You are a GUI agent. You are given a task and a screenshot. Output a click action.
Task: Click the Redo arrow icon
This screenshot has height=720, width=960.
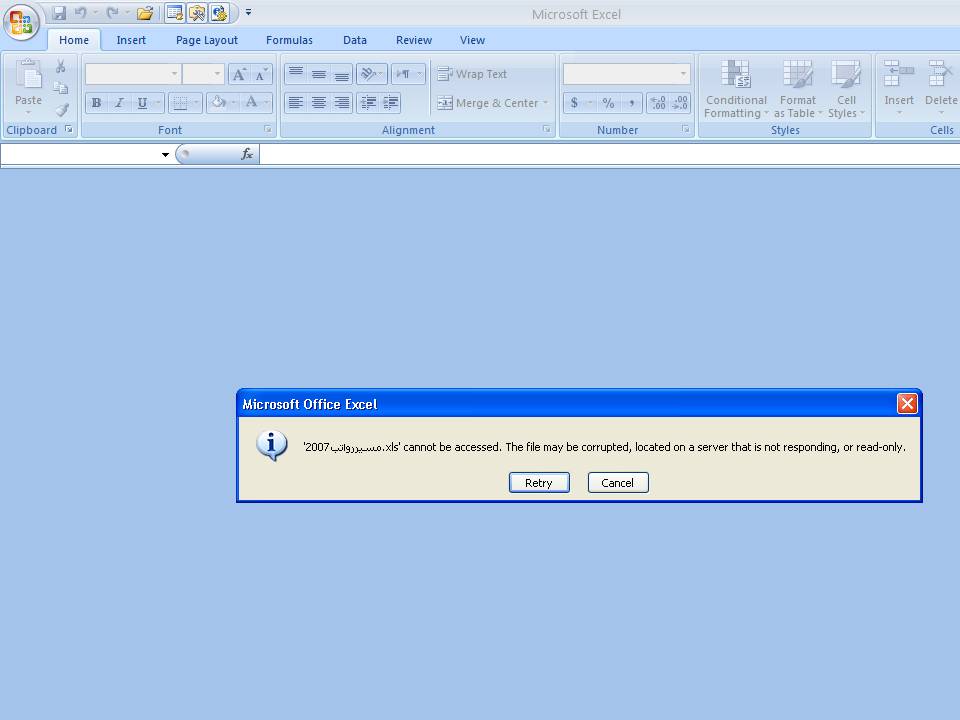(x=113, y=13)
